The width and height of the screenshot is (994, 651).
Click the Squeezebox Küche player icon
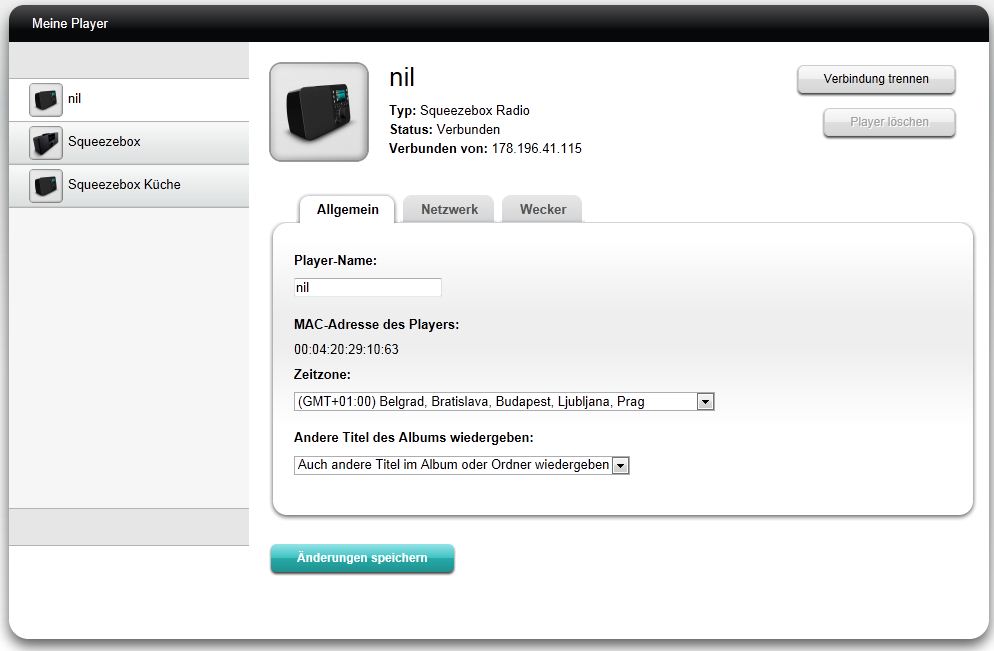tap(46, 186)
